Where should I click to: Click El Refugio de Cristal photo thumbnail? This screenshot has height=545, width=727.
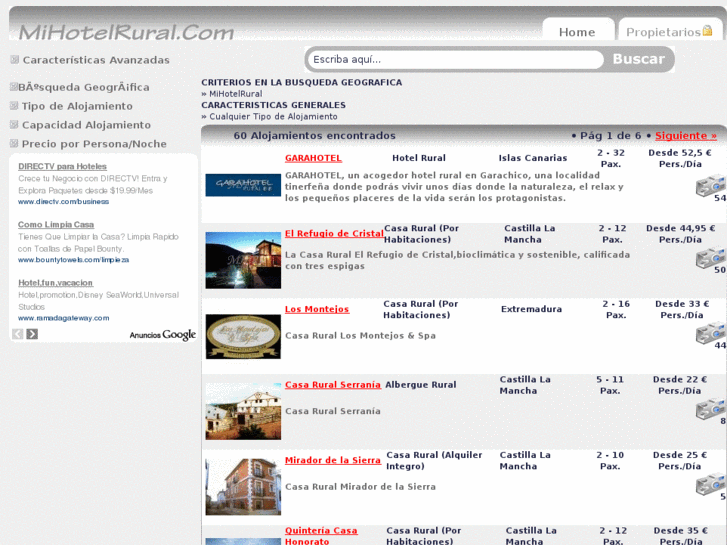pos(243,260)
